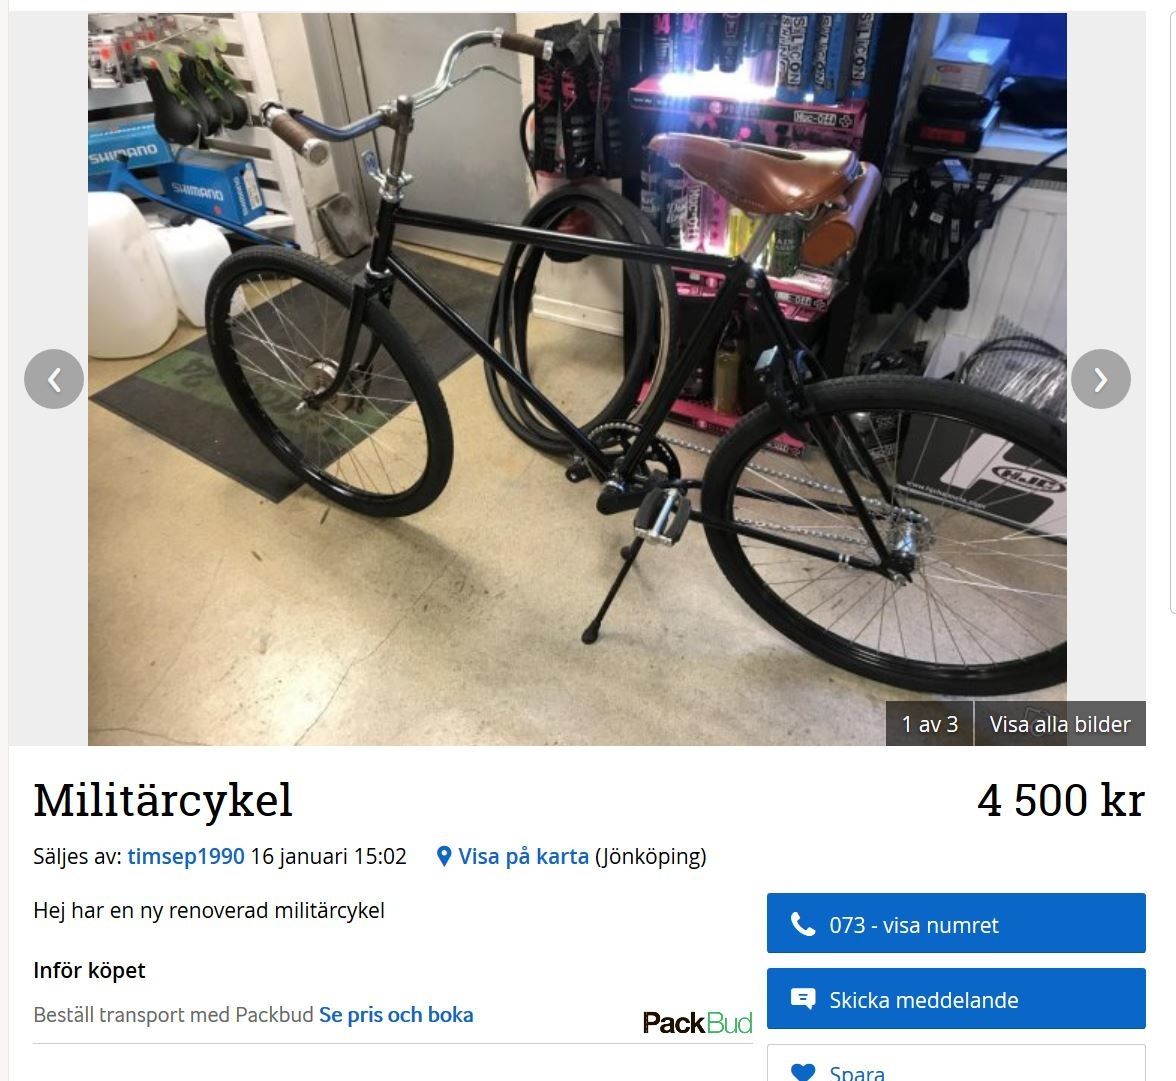Follow Se pris och boka link
Image resolution: width=1176 pixels, height=1081 pixels.
click(396, 1015)
